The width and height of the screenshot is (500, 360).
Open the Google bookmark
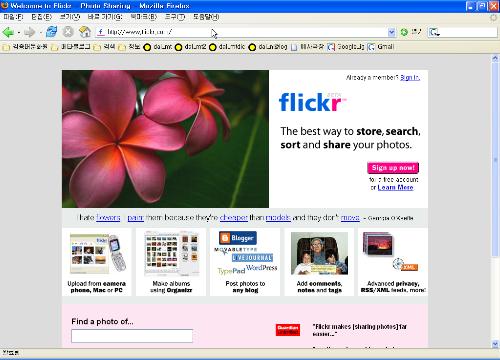[346, 47]
